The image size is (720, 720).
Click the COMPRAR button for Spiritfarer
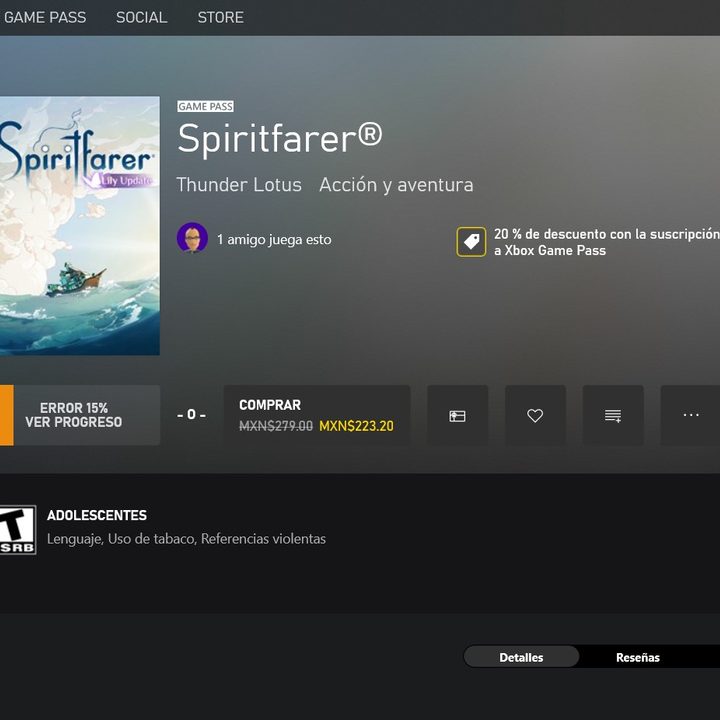(317, 415)
